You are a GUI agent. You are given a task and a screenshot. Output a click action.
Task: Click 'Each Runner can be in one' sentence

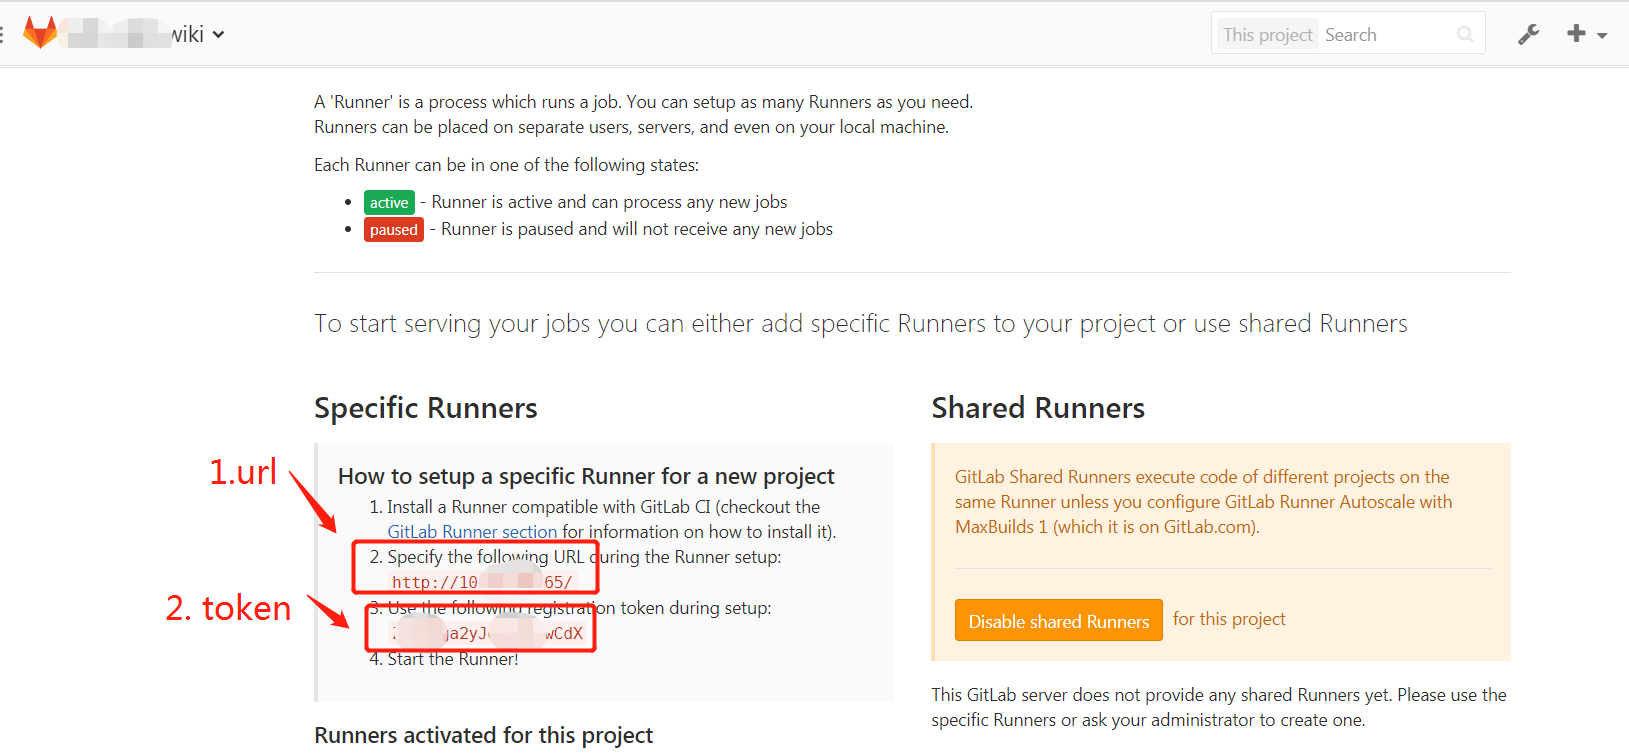(506, 165)
